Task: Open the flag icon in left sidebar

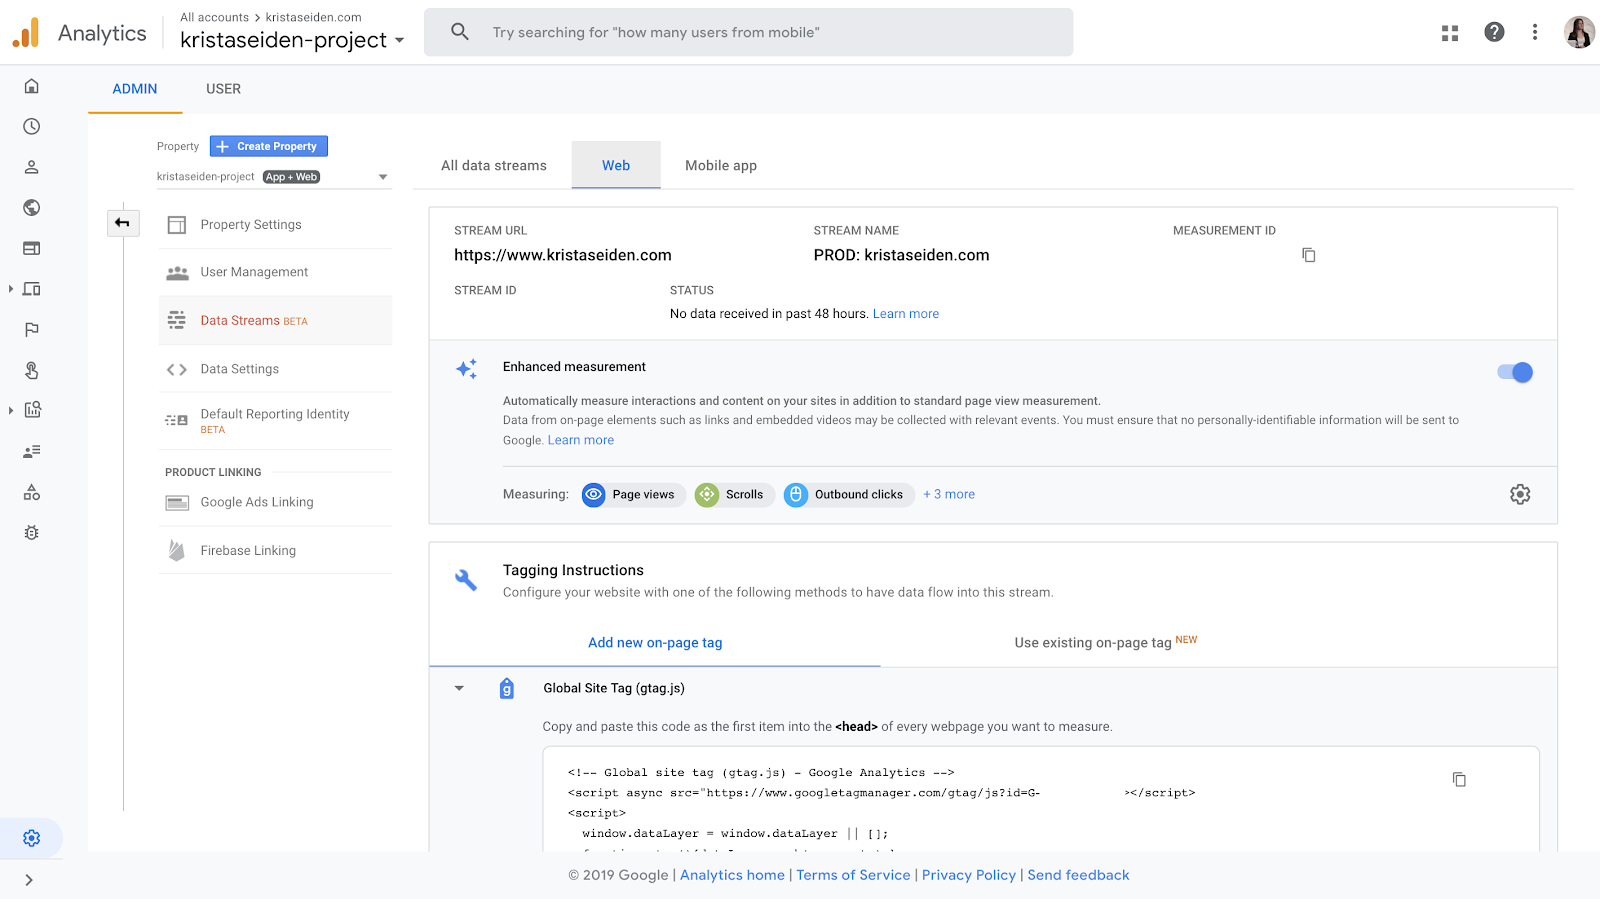Action: click(32, 330)
